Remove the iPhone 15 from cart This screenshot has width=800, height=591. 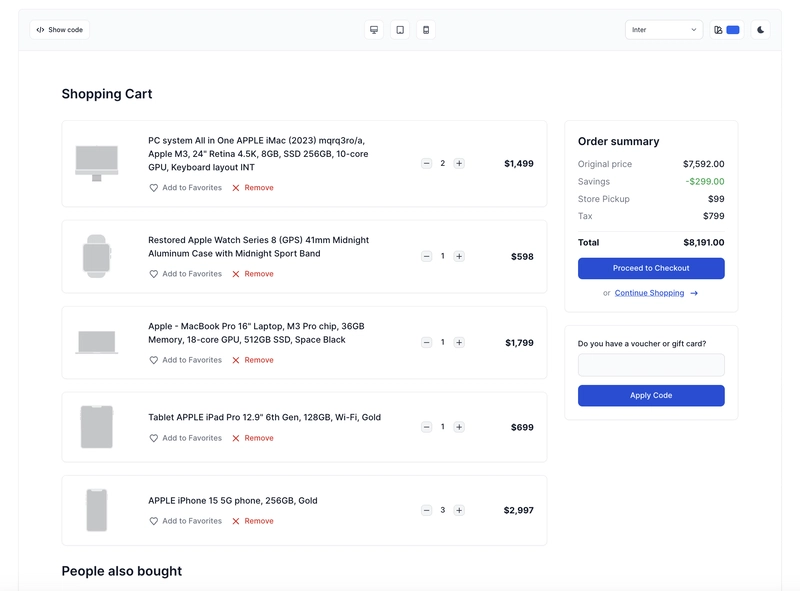pyautogui.click(x=253, y=521)
